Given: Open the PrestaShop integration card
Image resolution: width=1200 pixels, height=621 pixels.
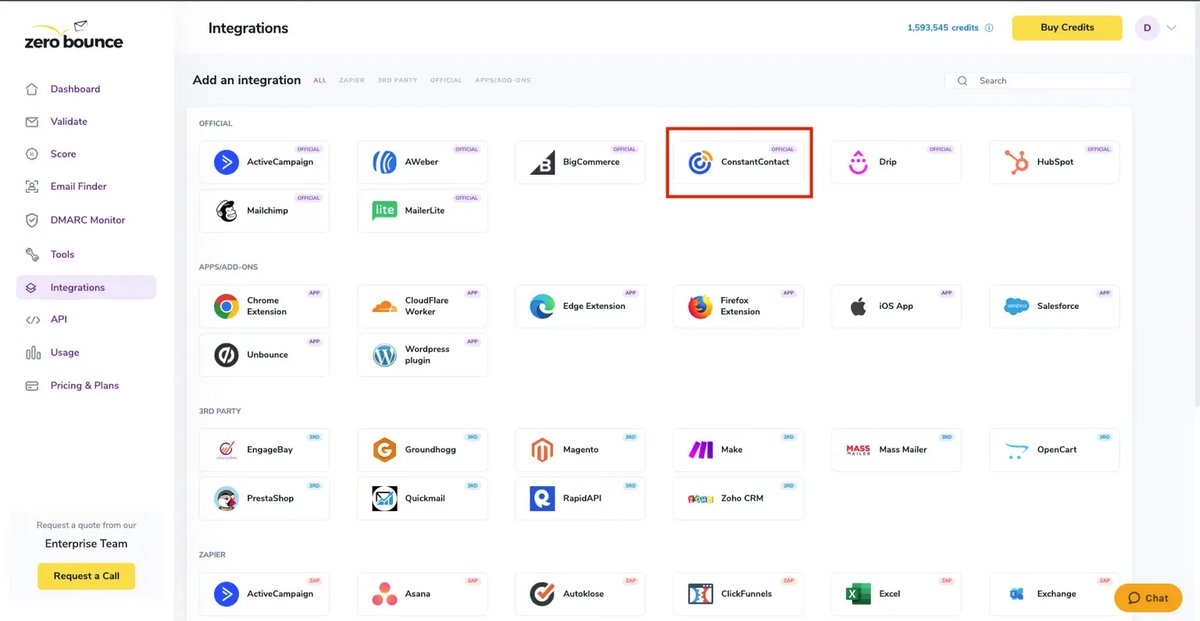Looking at the screenshot, I should [x=264, y=498].
